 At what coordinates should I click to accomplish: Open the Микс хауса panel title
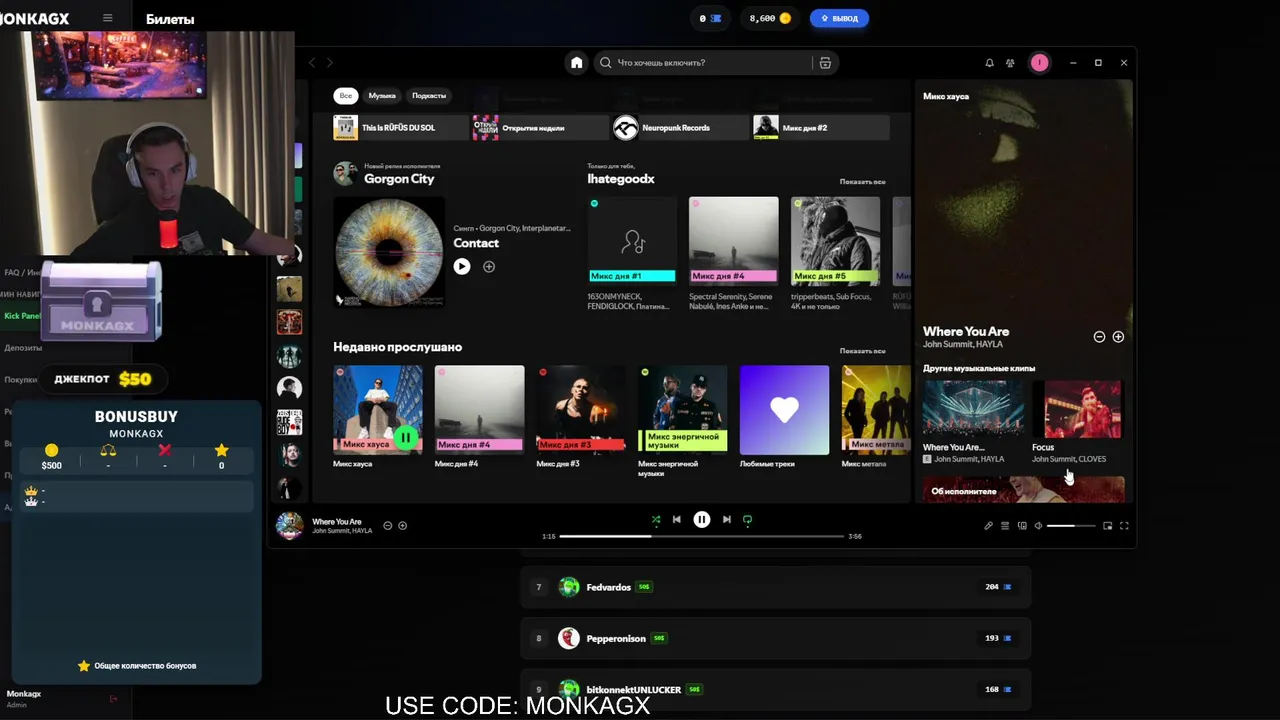[946, 97]
